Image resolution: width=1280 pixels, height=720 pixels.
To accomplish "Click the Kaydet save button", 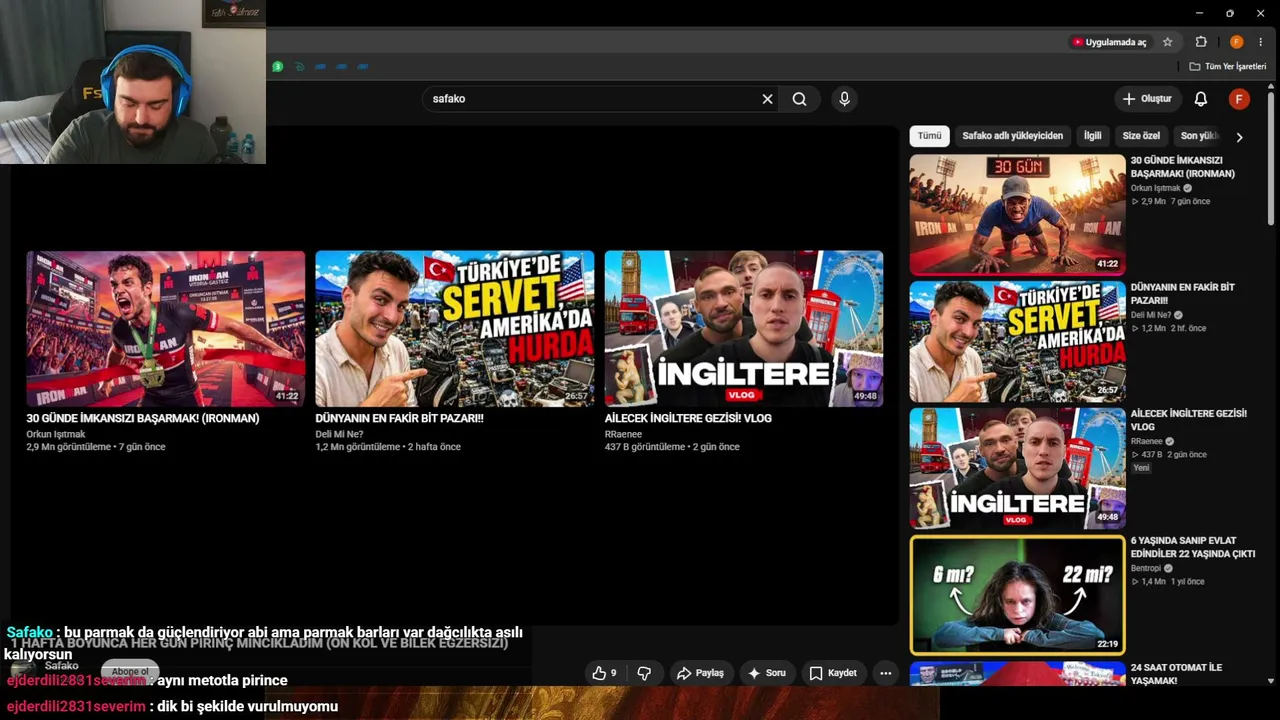I will [833, 673].
